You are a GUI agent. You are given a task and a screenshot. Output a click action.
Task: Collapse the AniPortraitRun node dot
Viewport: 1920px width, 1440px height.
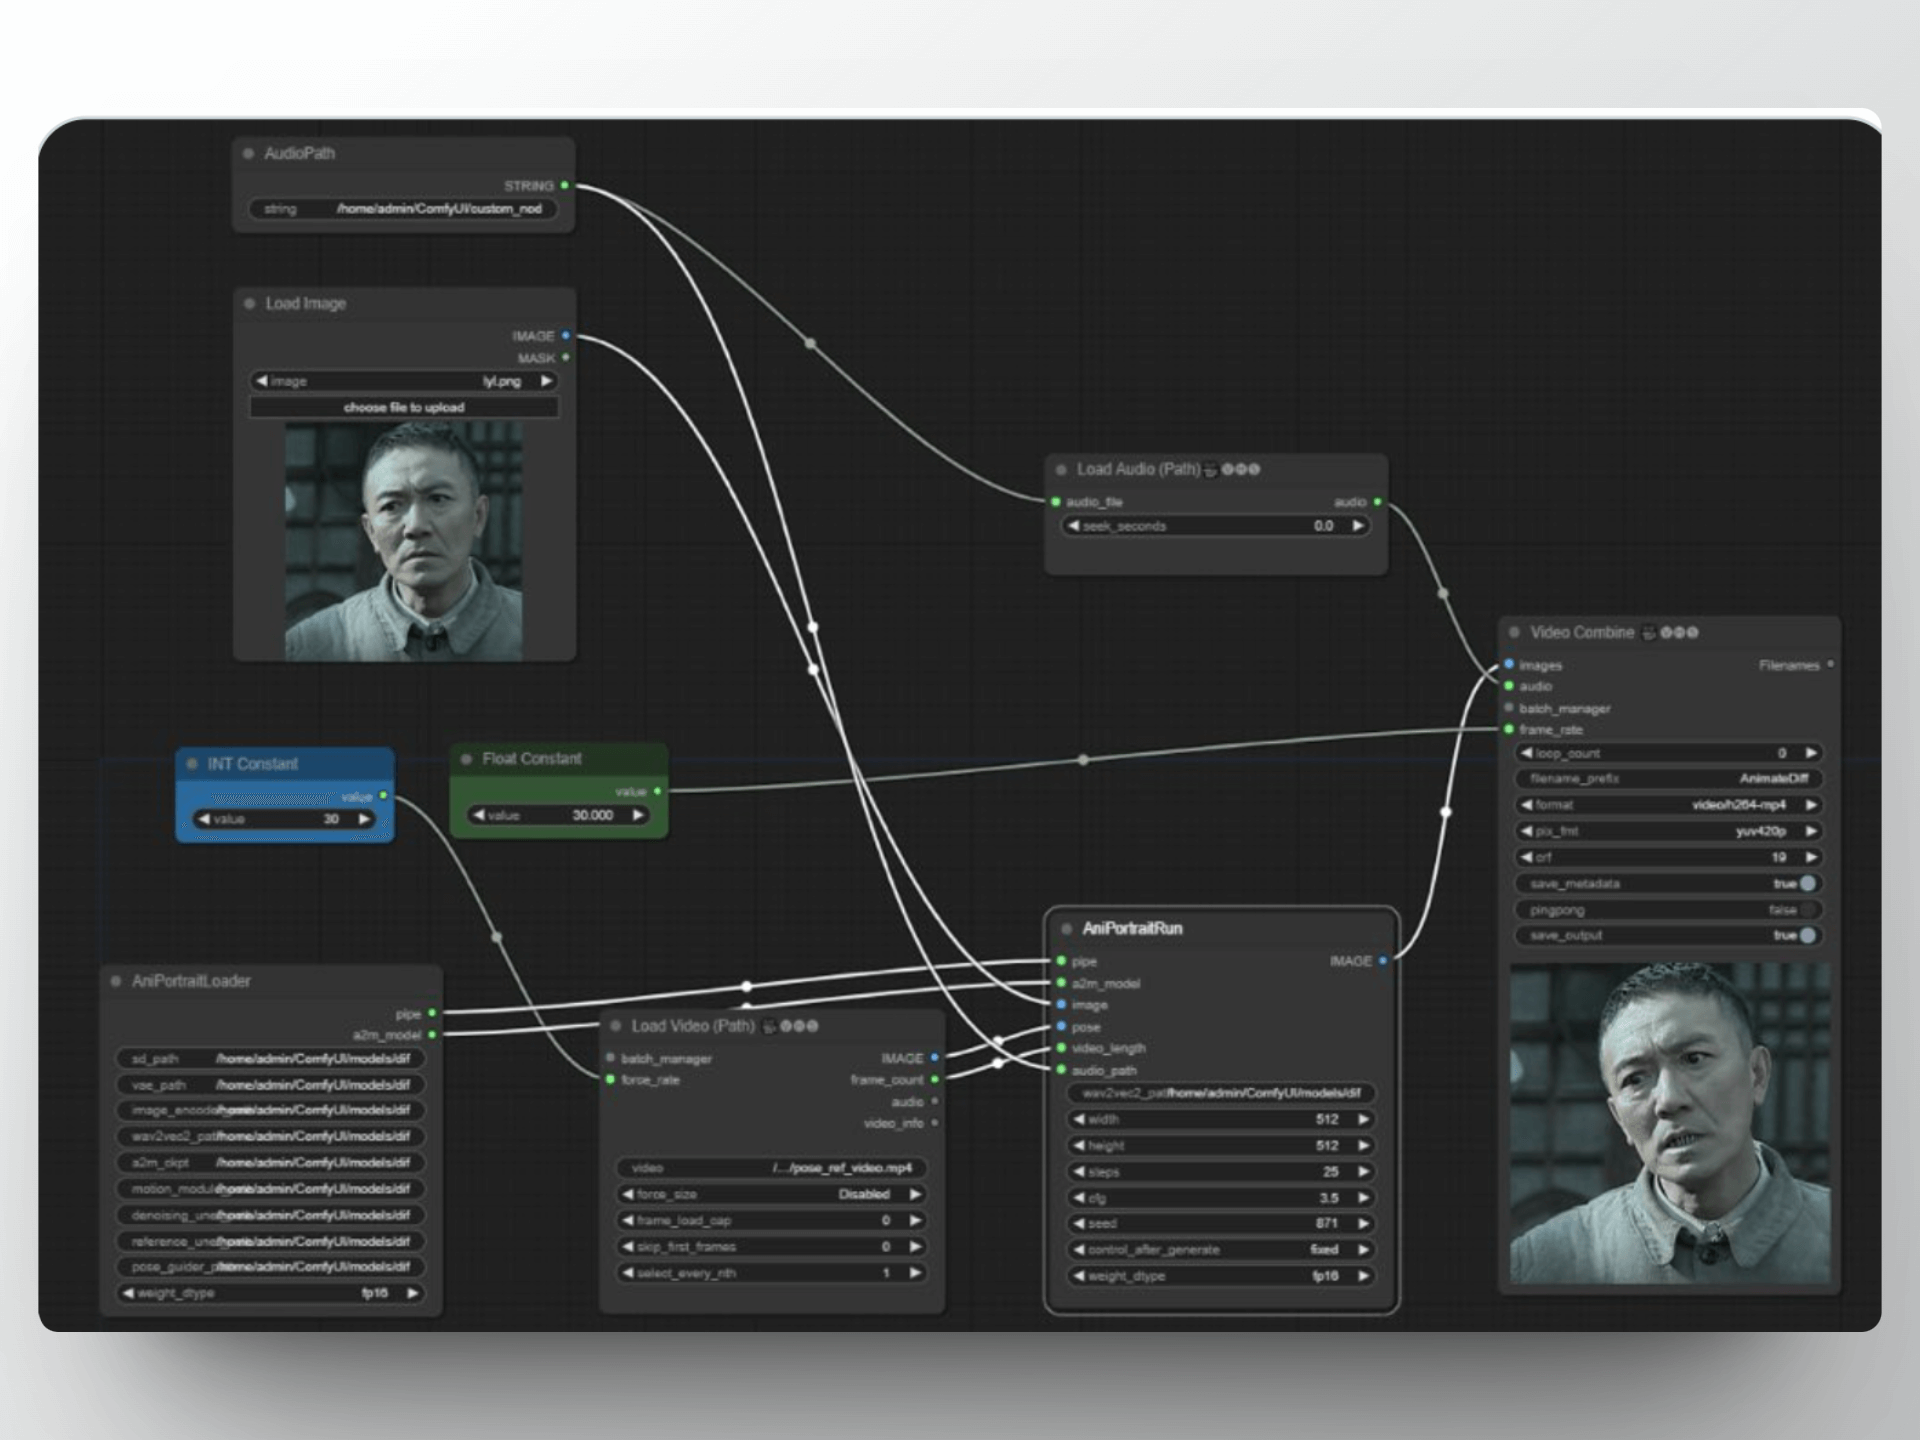point(1067,929)
